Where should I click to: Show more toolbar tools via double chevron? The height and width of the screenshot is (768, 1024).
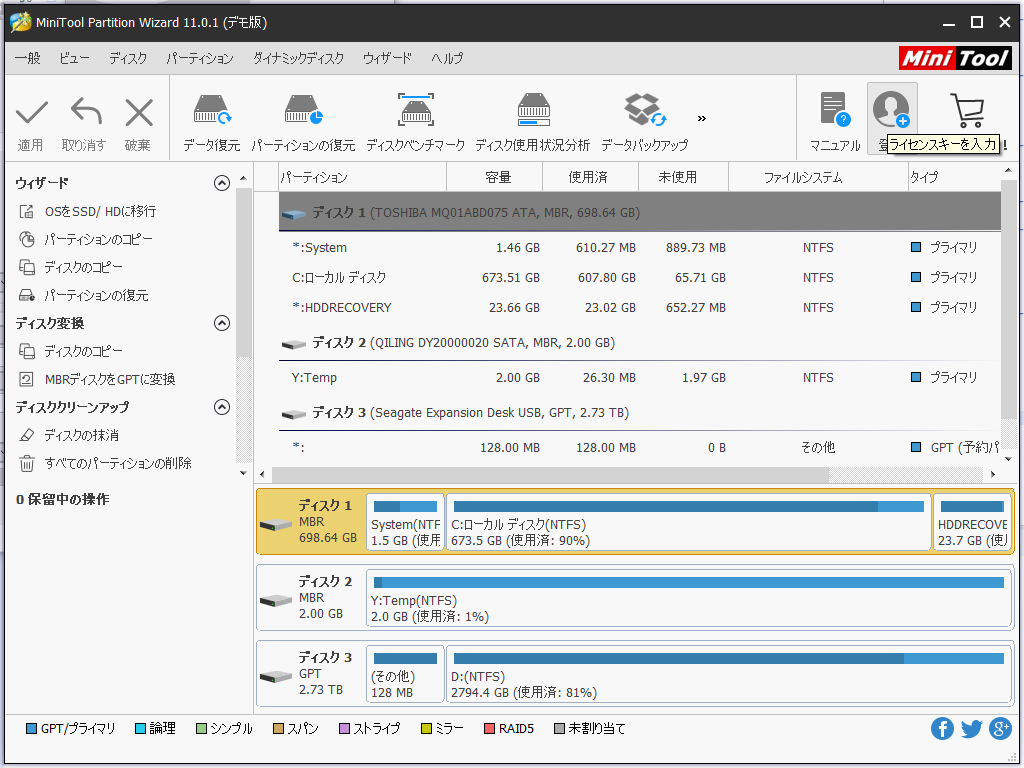701,118
